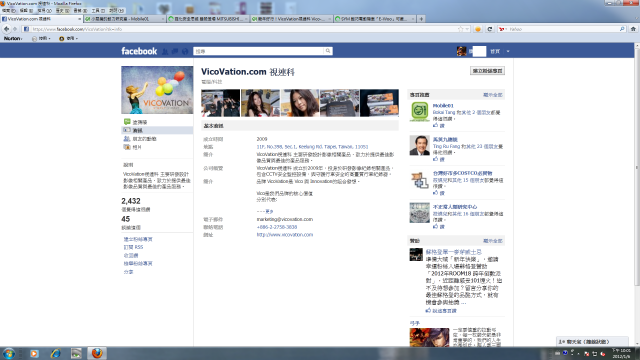Click the photos icon in left sidebar

(x=127, y=147)
